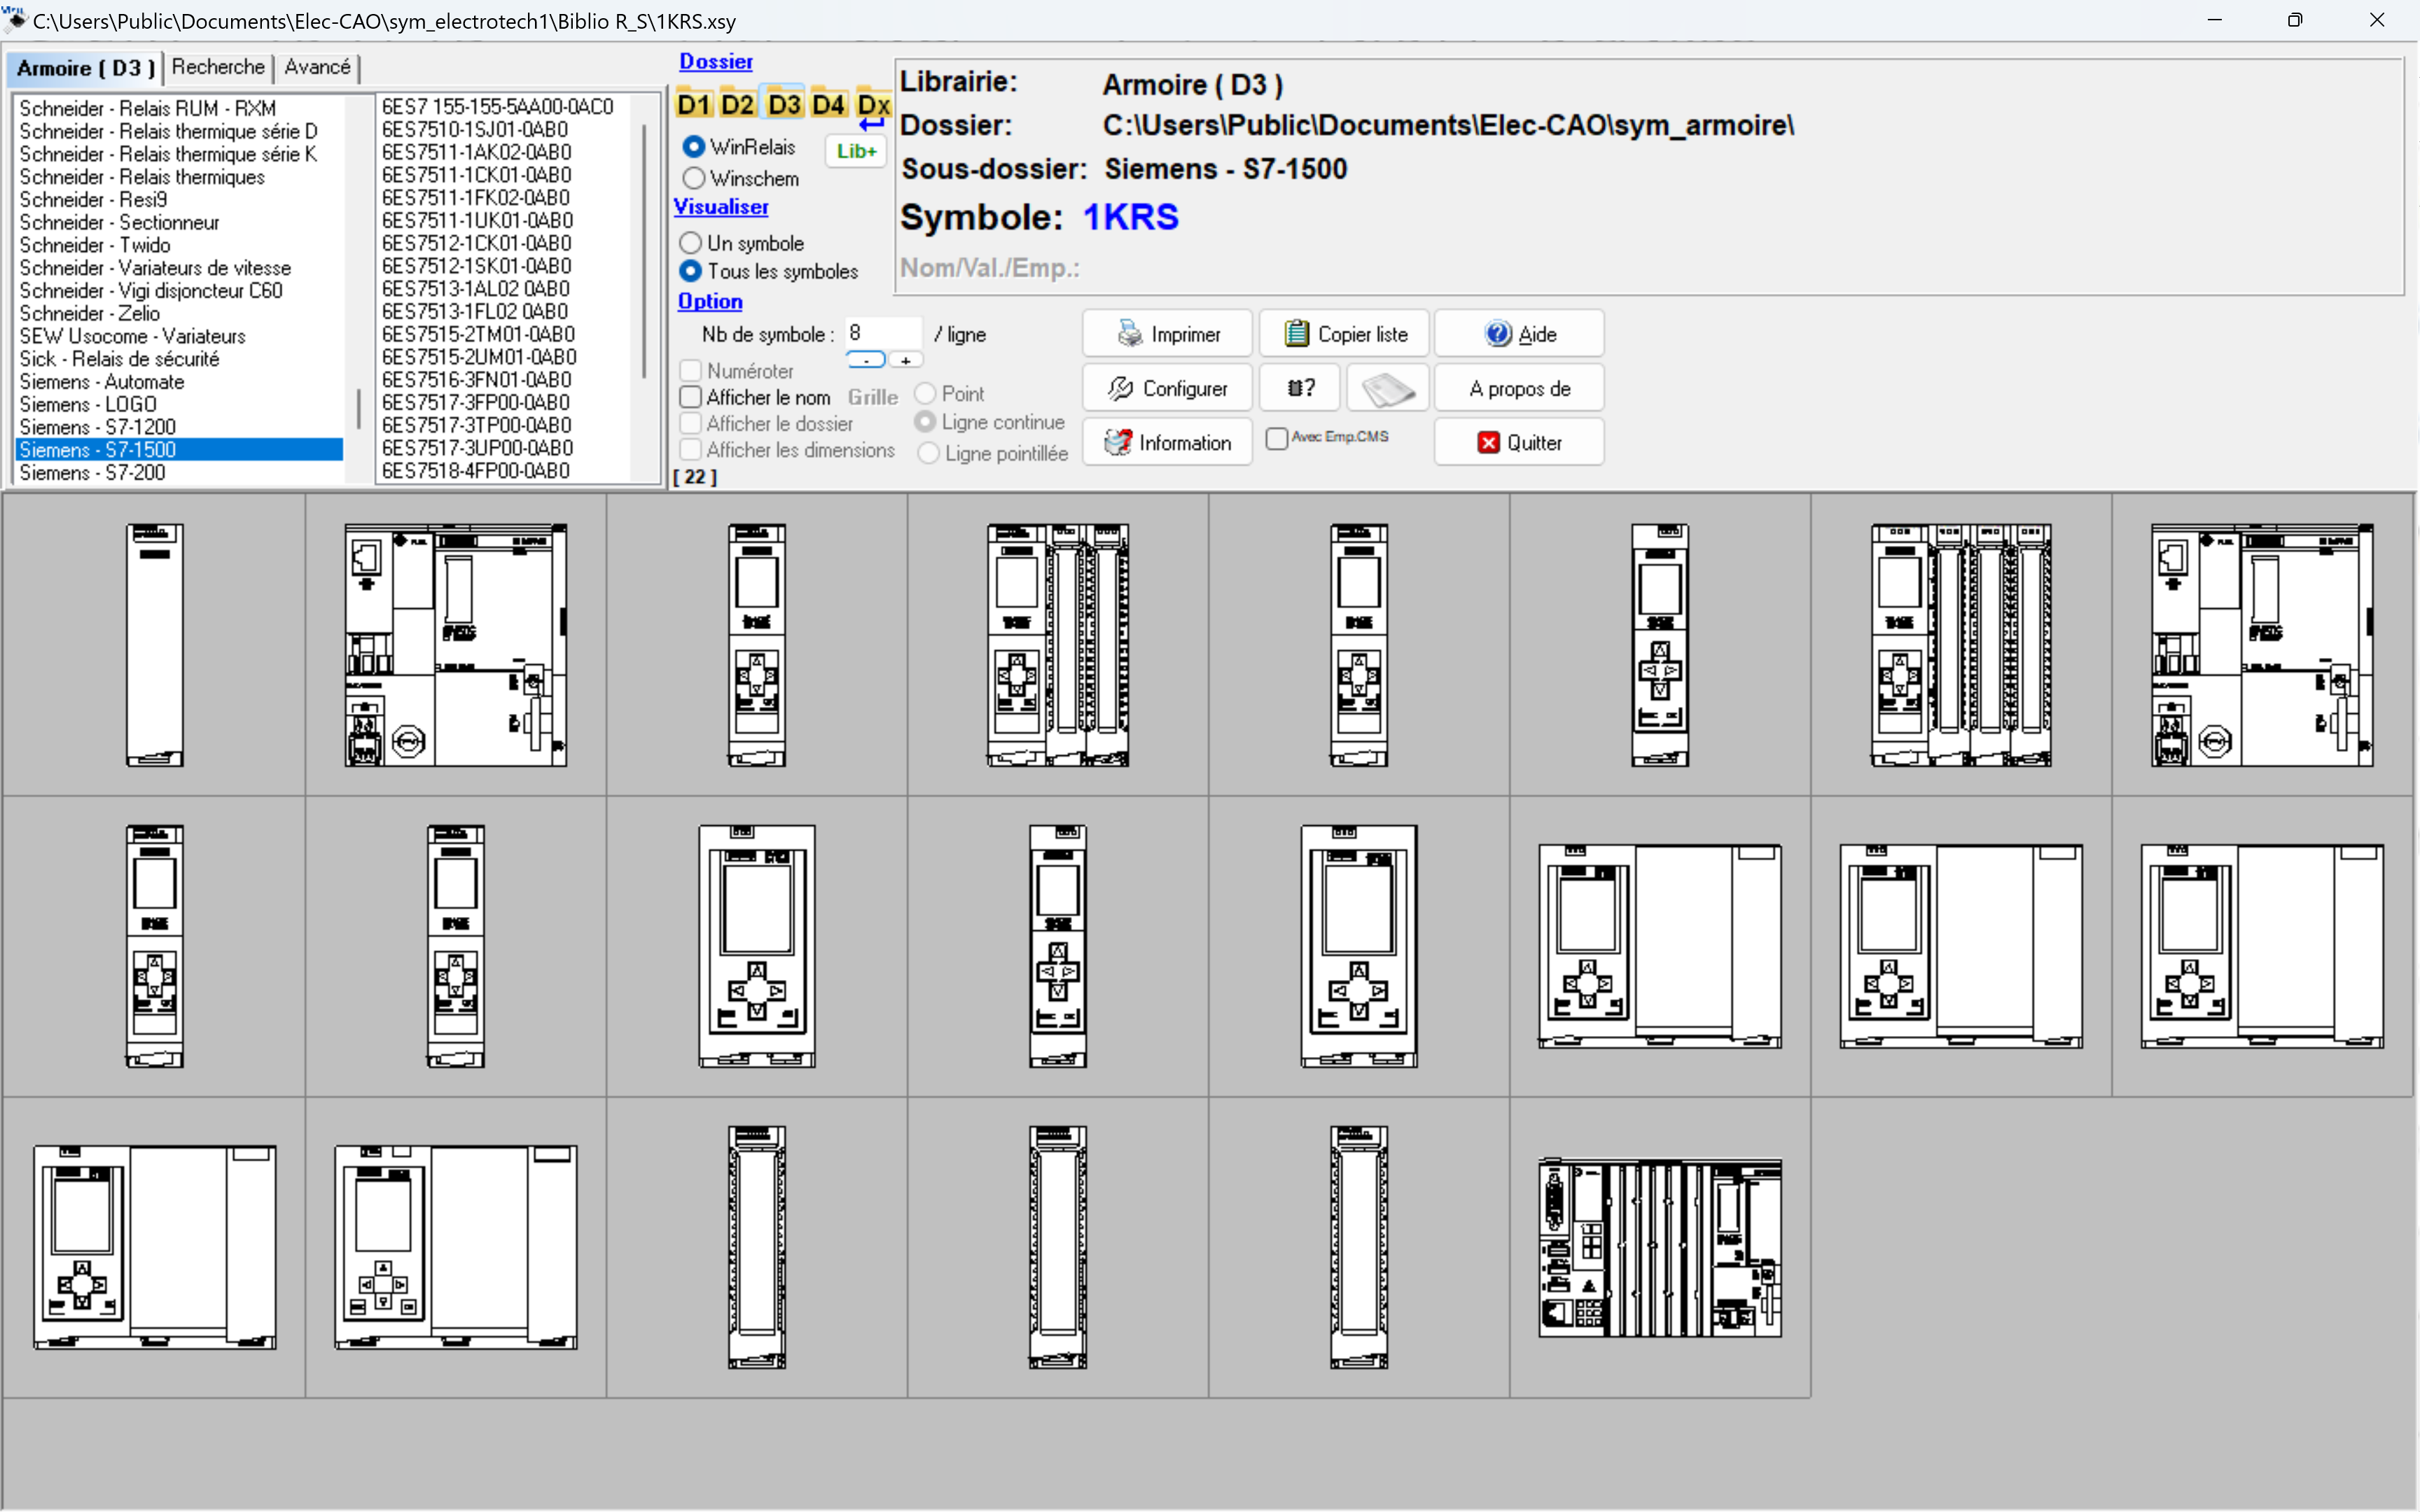Viewport: 2420px width, 1512px height.
Task: Click the printer icon Imprimer button
Action: point(1167,334)
